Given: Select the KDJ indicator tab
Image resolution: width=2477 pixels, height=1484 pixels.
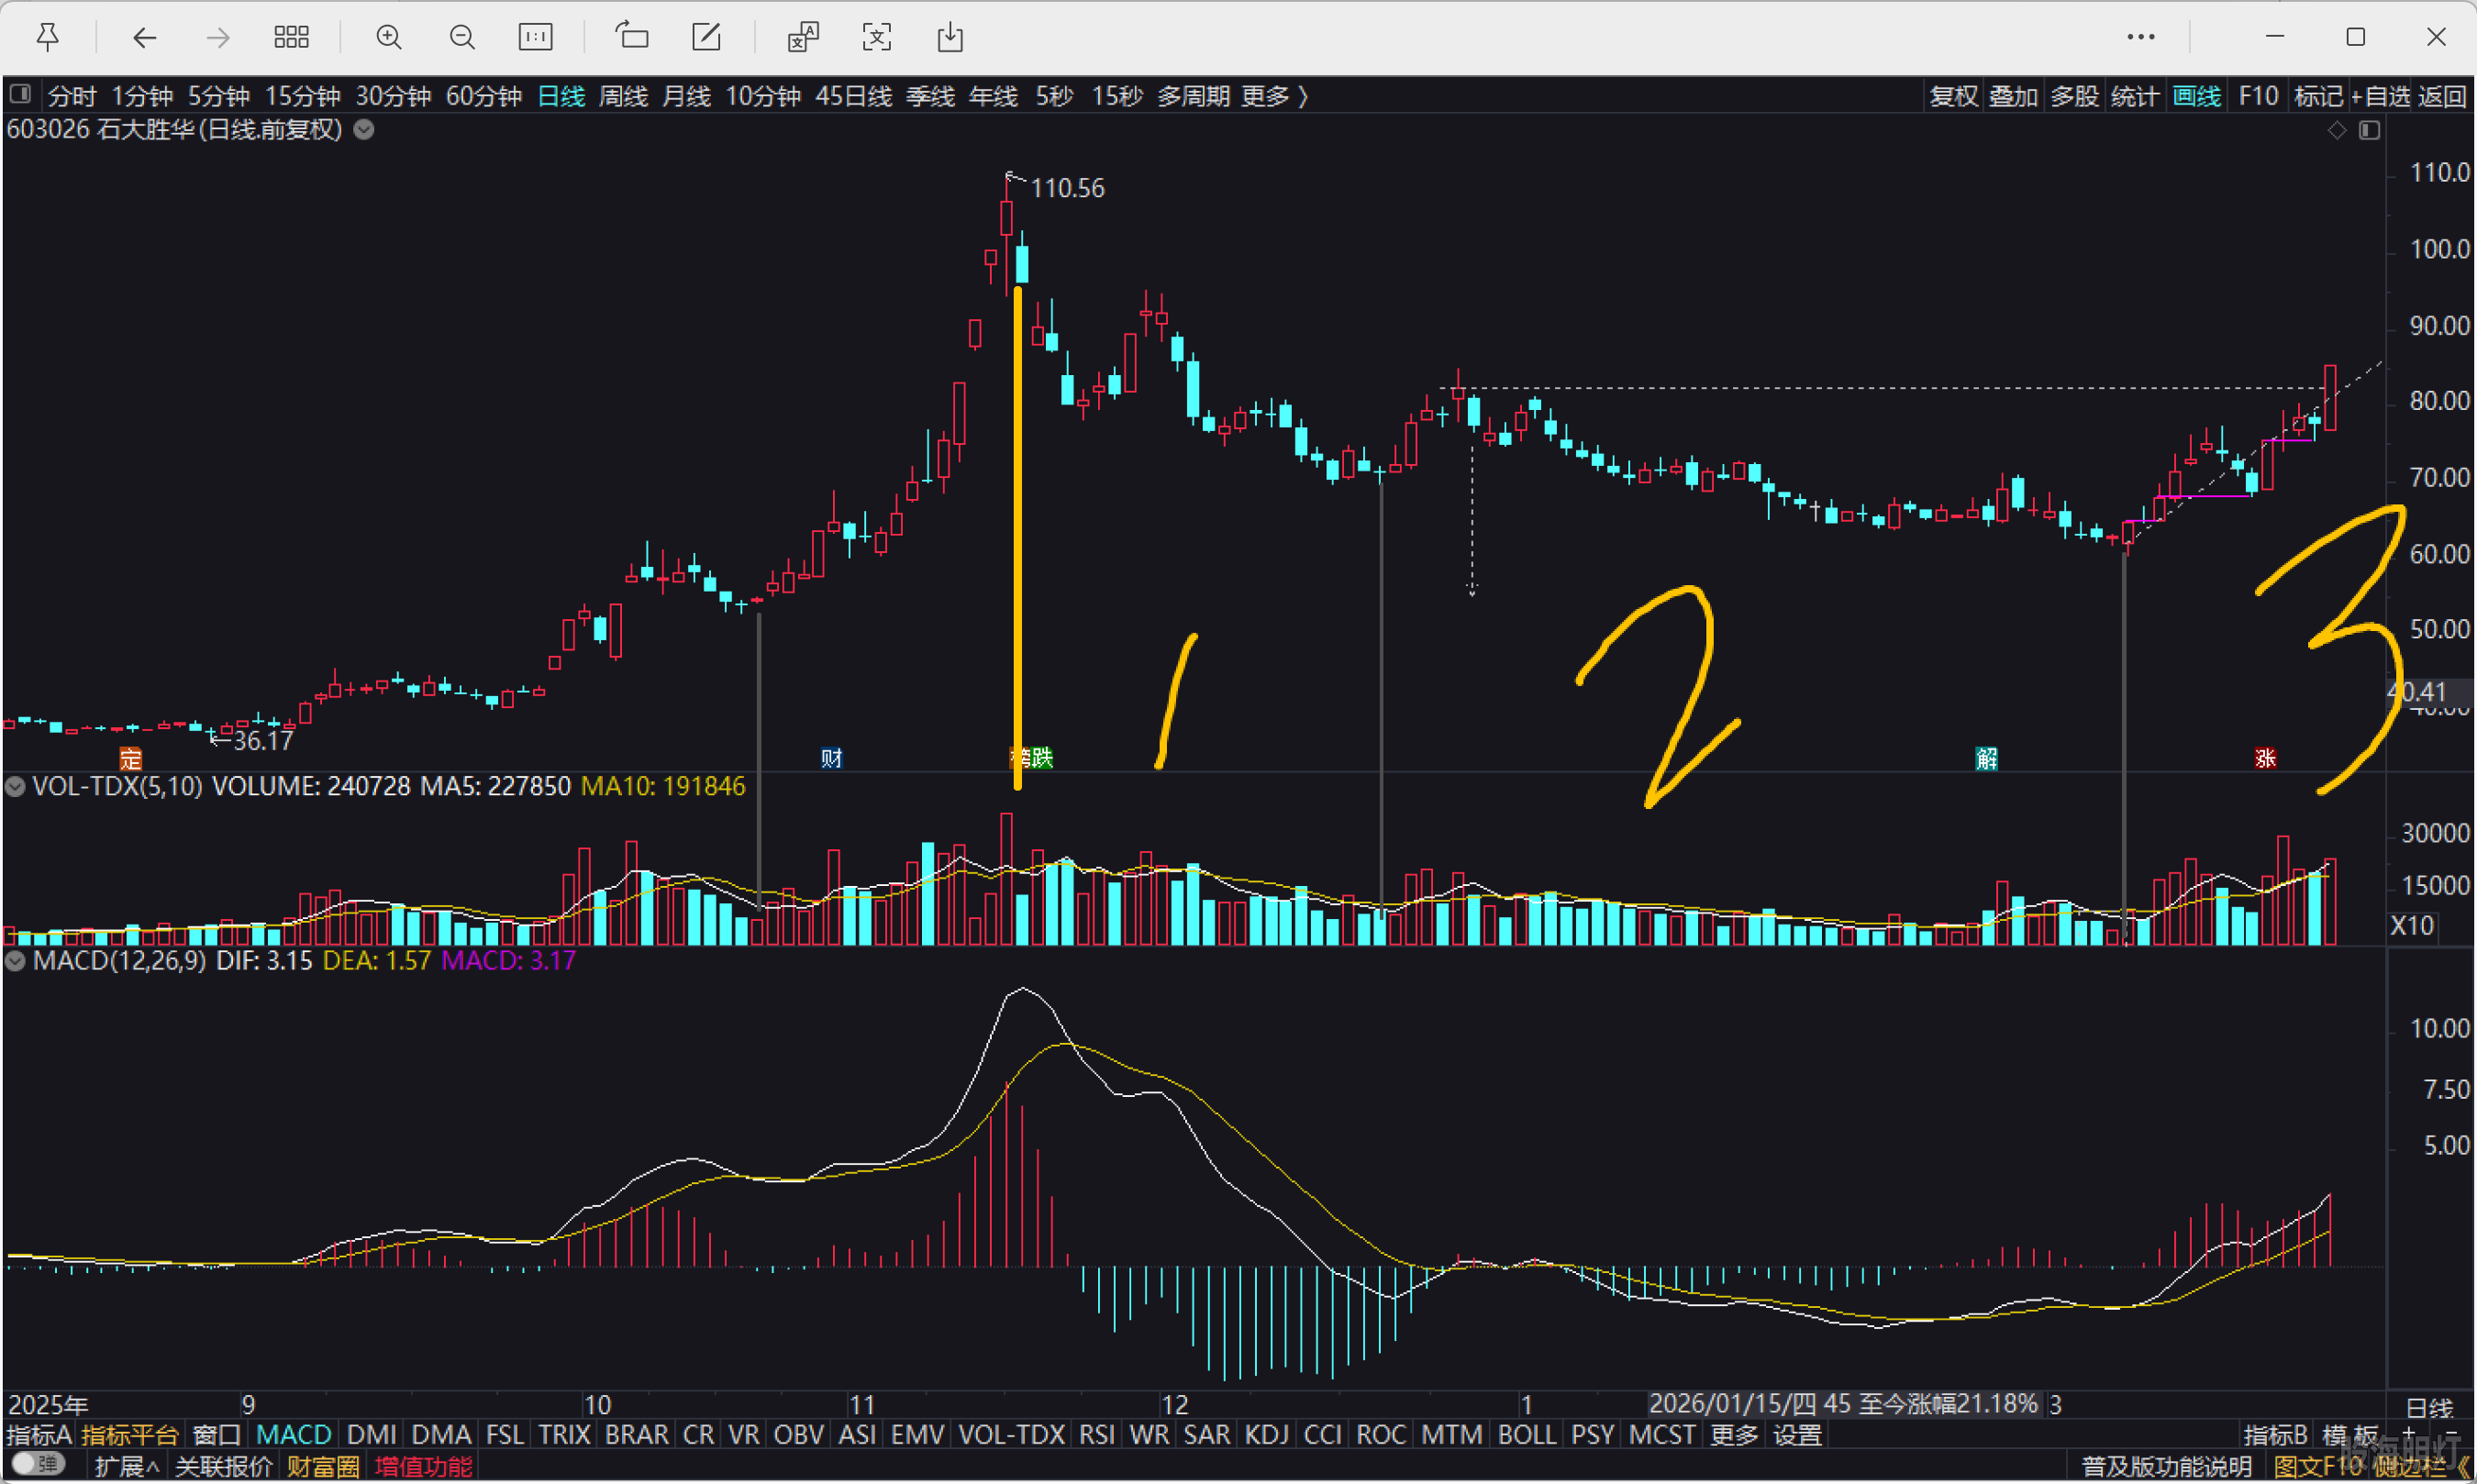Looking at the screenshot, I should point(1266,1435).
